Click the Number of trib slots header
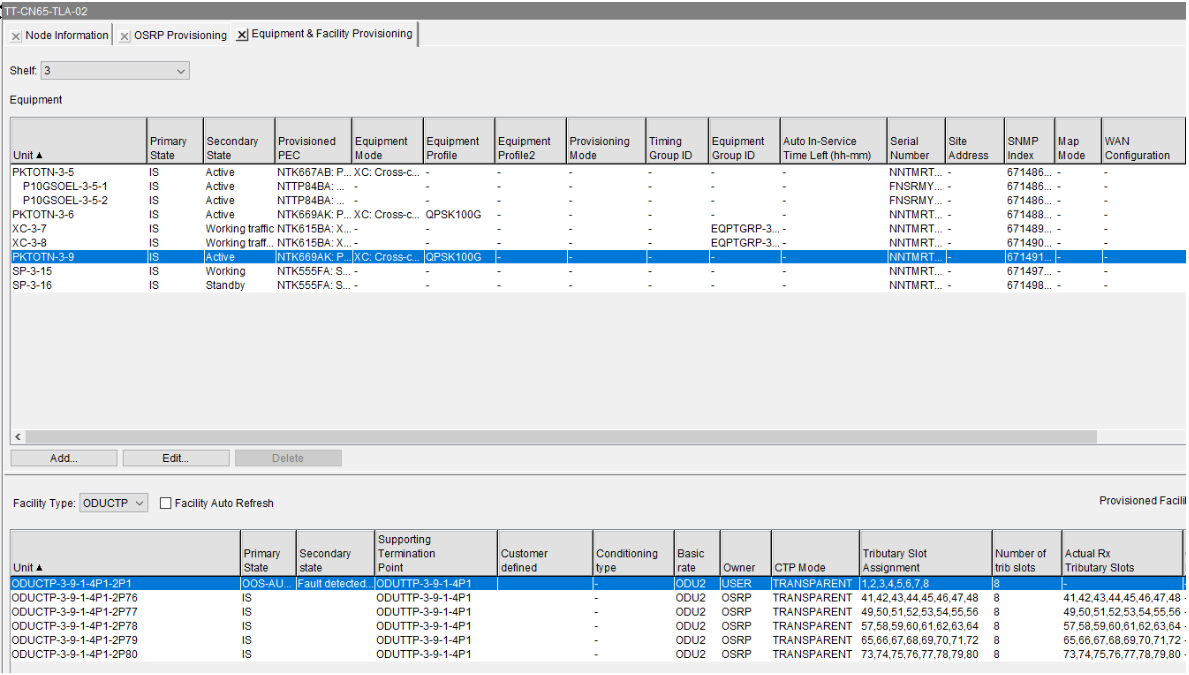 pos(1027,554)
